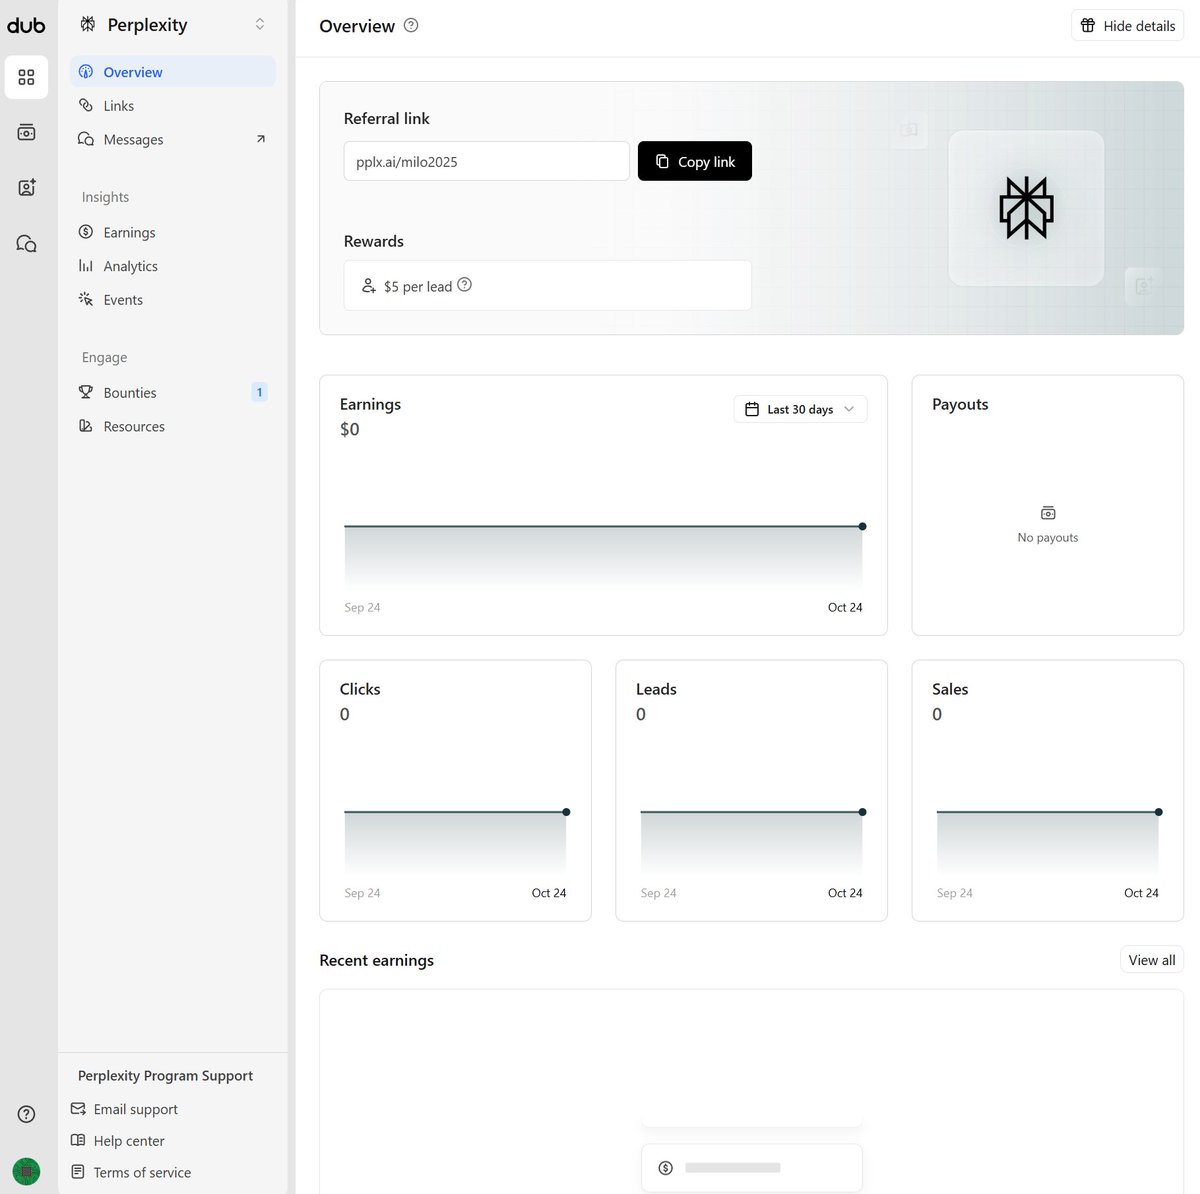Screen dimensions: 1200x1194
Task: Open the messages chat icon in left rail
Action: pyautogui.click(x=26, y=243)
